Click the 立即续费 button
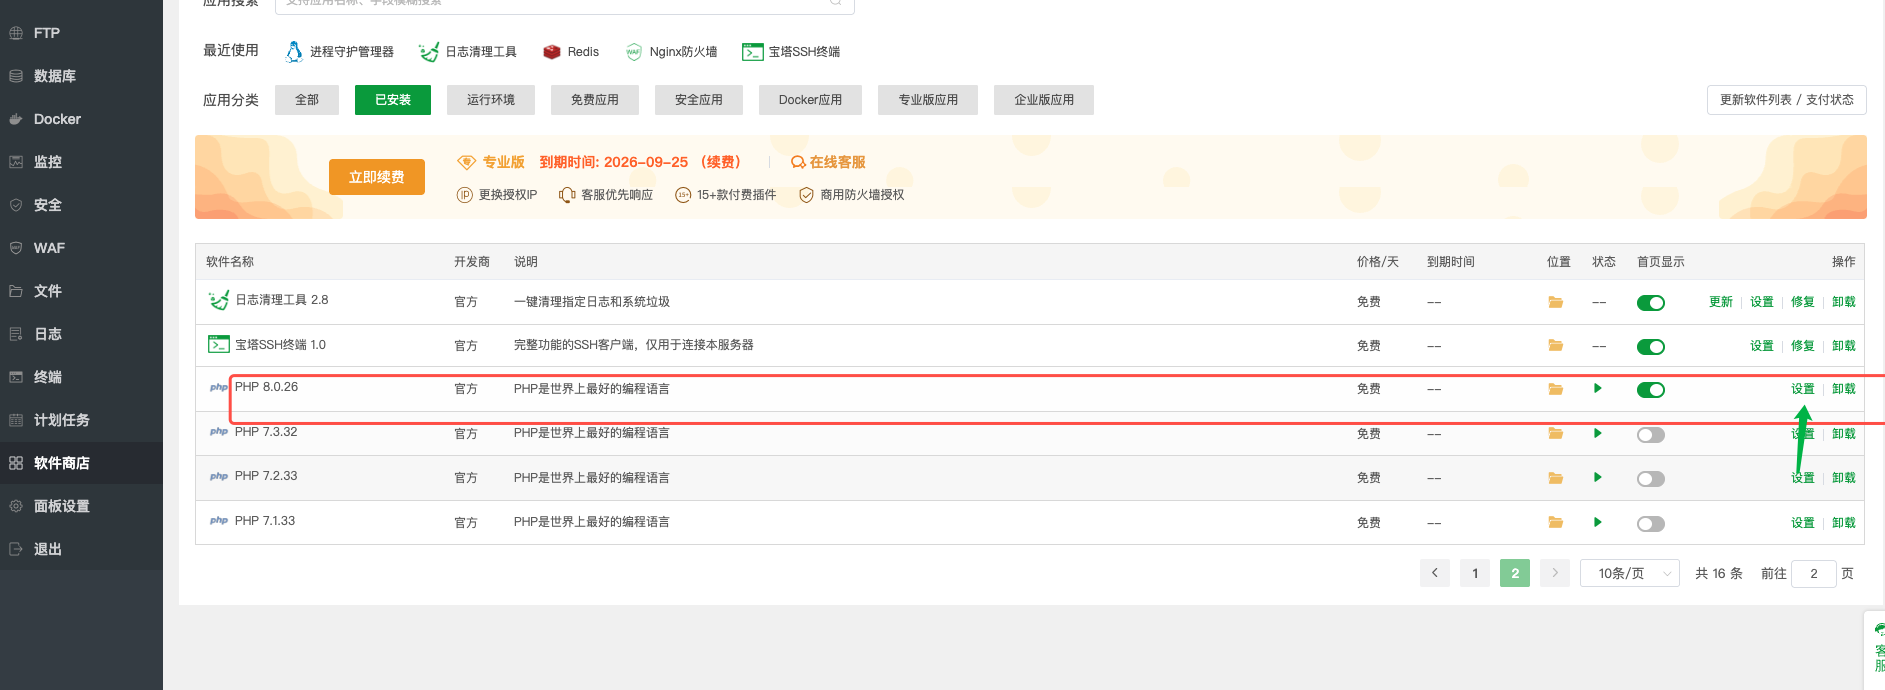This screenshot has height=690, width=1885. pos(377,177)
